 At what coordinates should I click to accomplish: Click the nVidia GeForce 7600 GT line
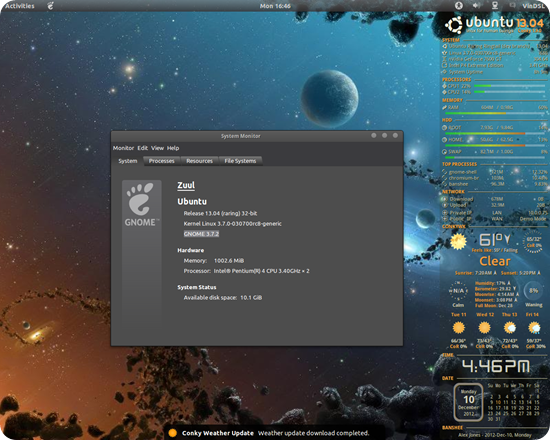pyautogui.click(x=495, y=59)
